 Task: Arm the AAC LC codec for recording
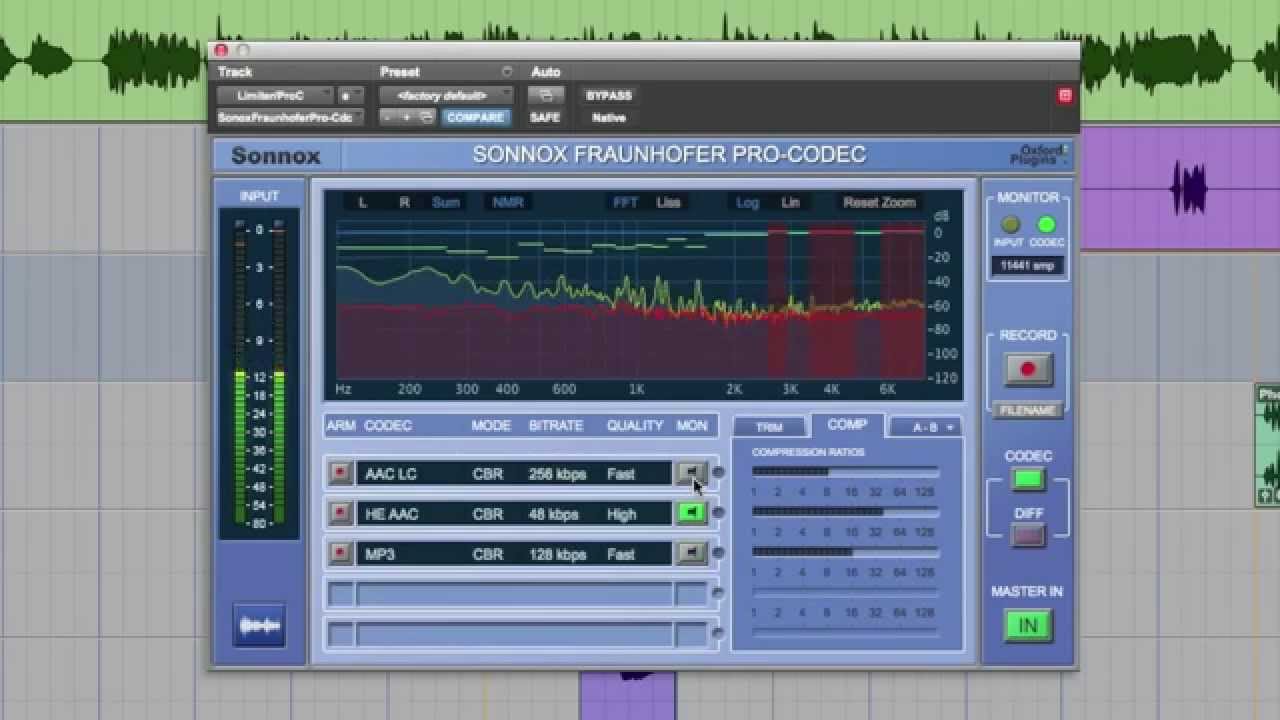[x=341, y=473]
